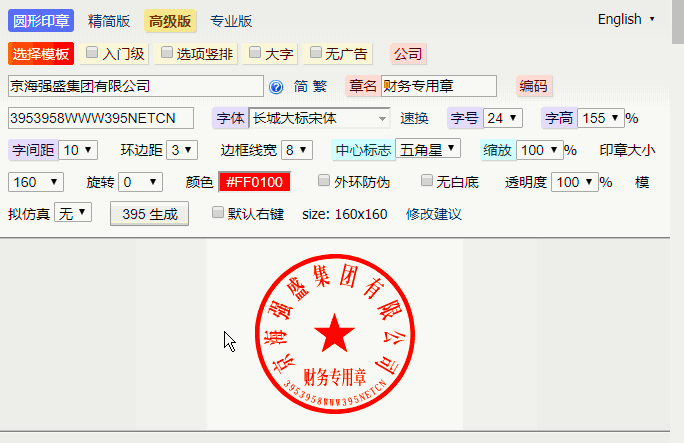Enable the 入门级 checkbox

92,53
